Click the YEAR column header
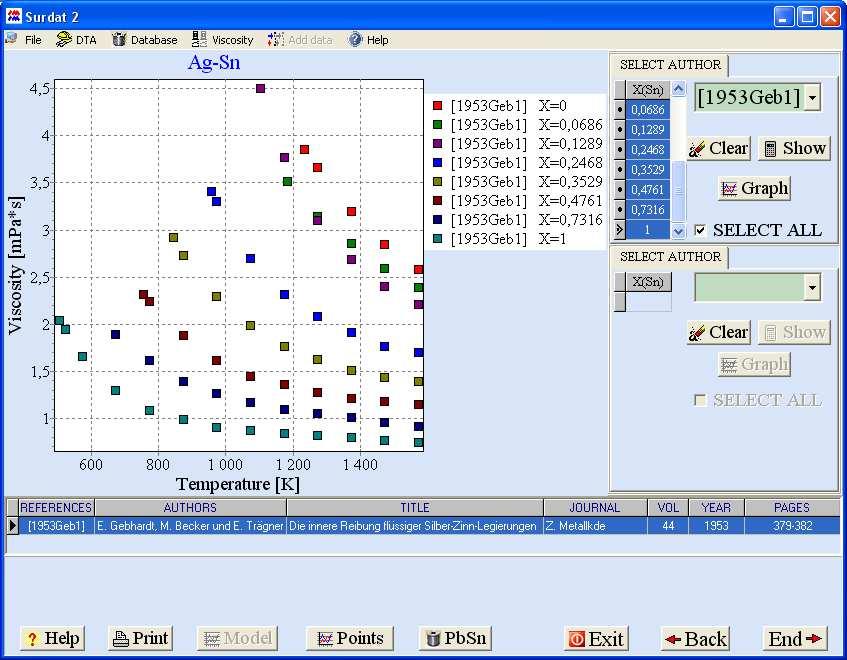The image size is (847, 660). (716, 508)
